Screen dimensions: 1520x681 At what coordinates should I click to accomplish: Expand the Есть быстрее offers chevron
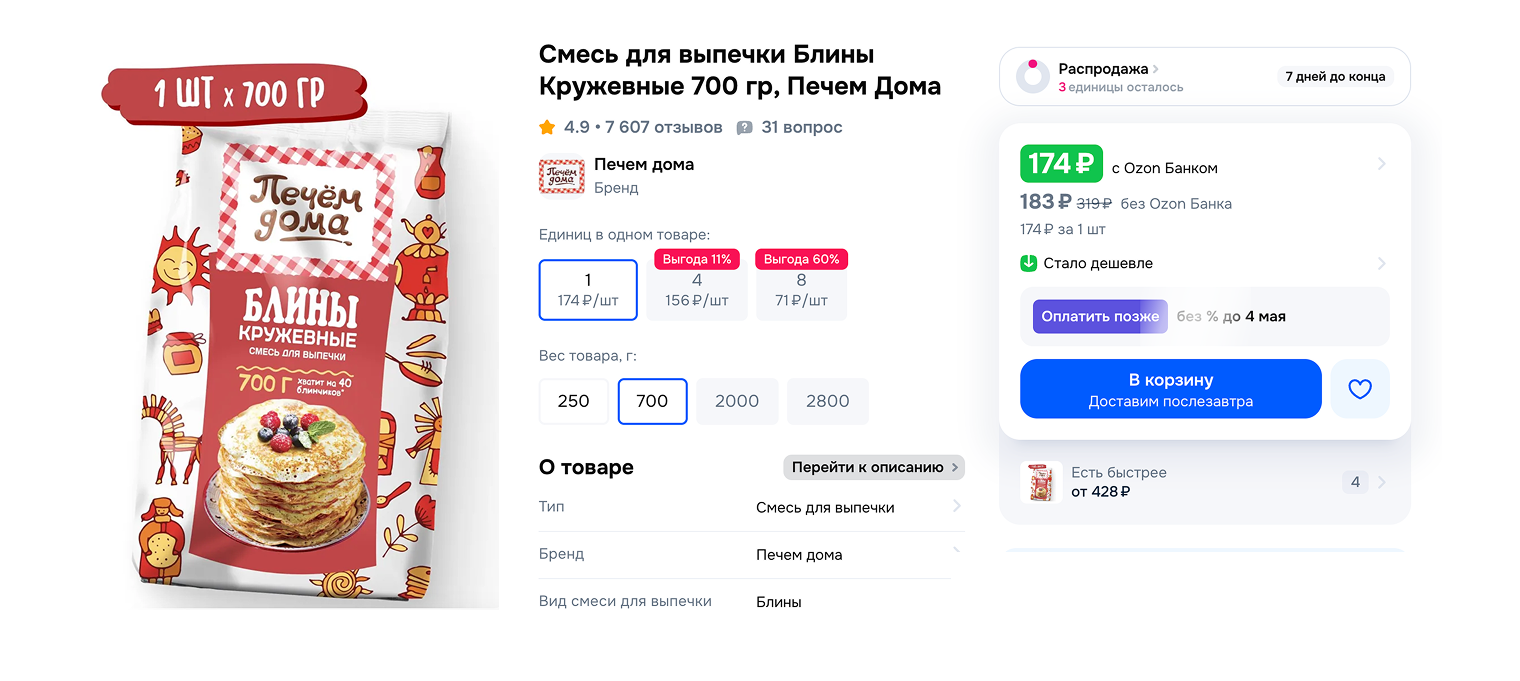(x=1382, y=482)
